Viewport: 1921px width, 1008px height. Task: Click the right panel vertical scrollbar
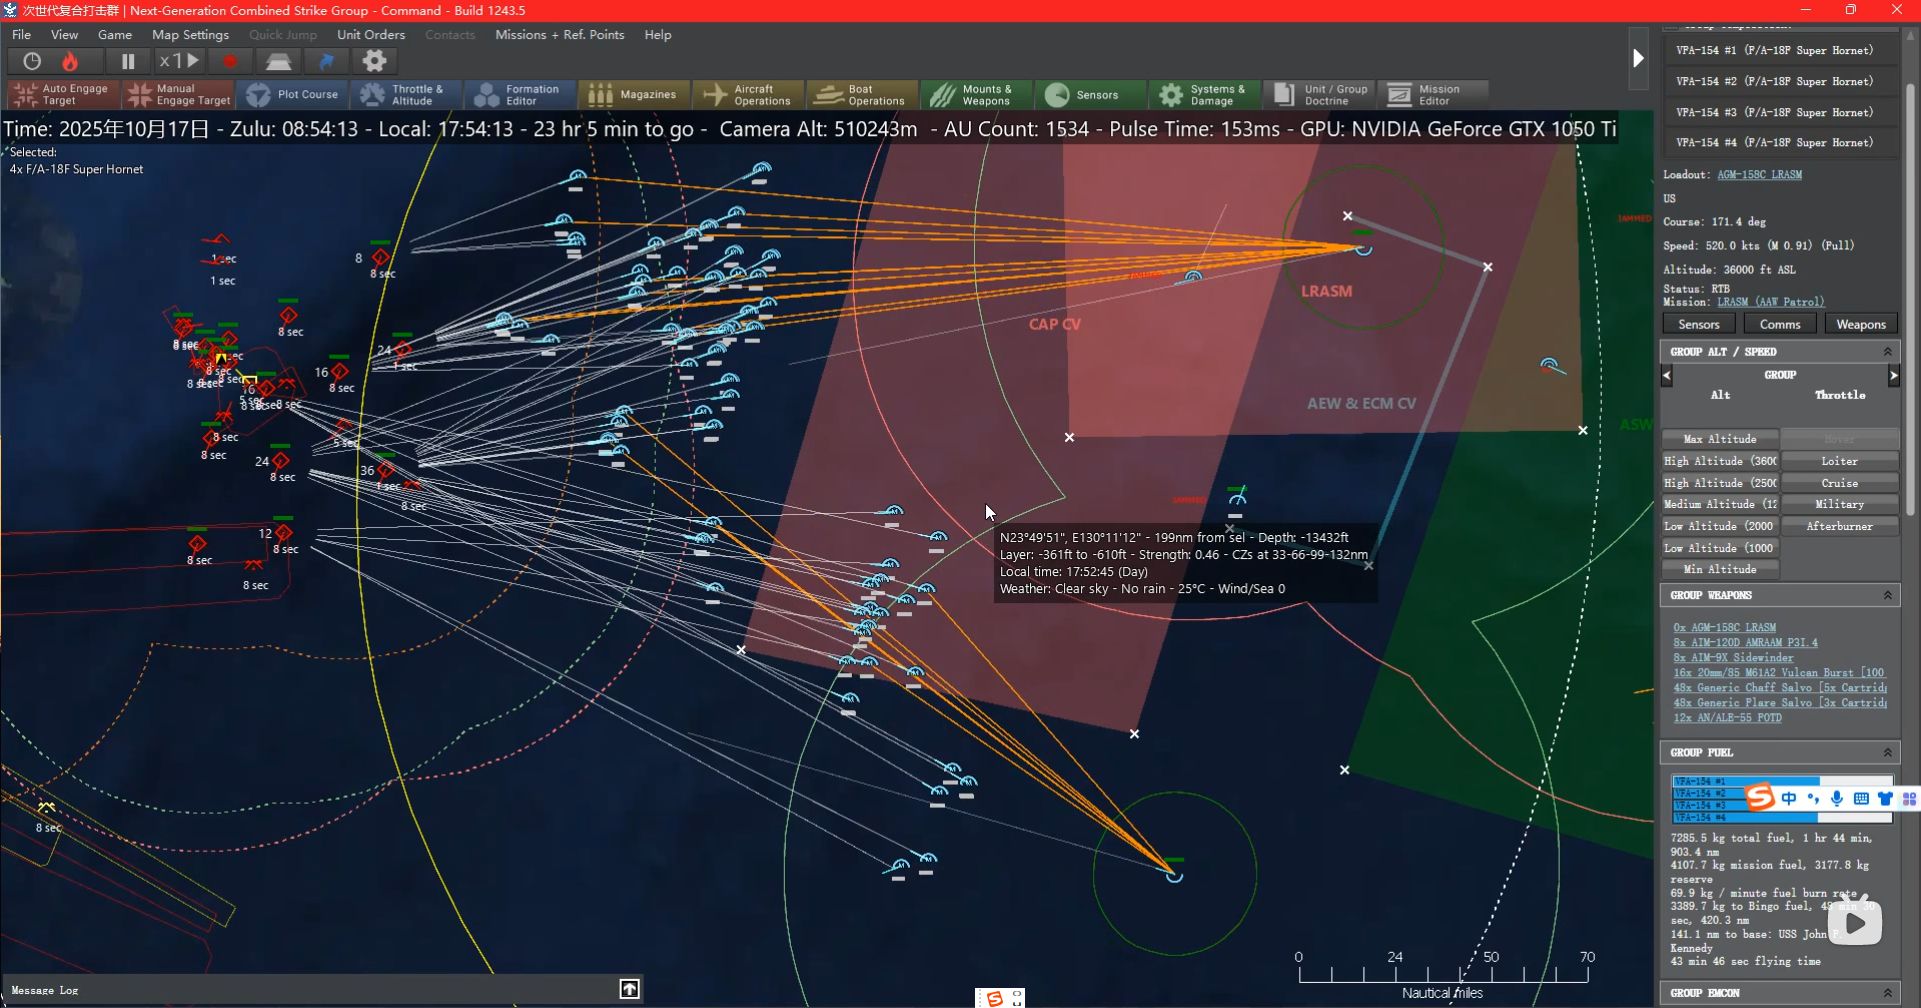pyautogui.click(x=1910, y=300)
